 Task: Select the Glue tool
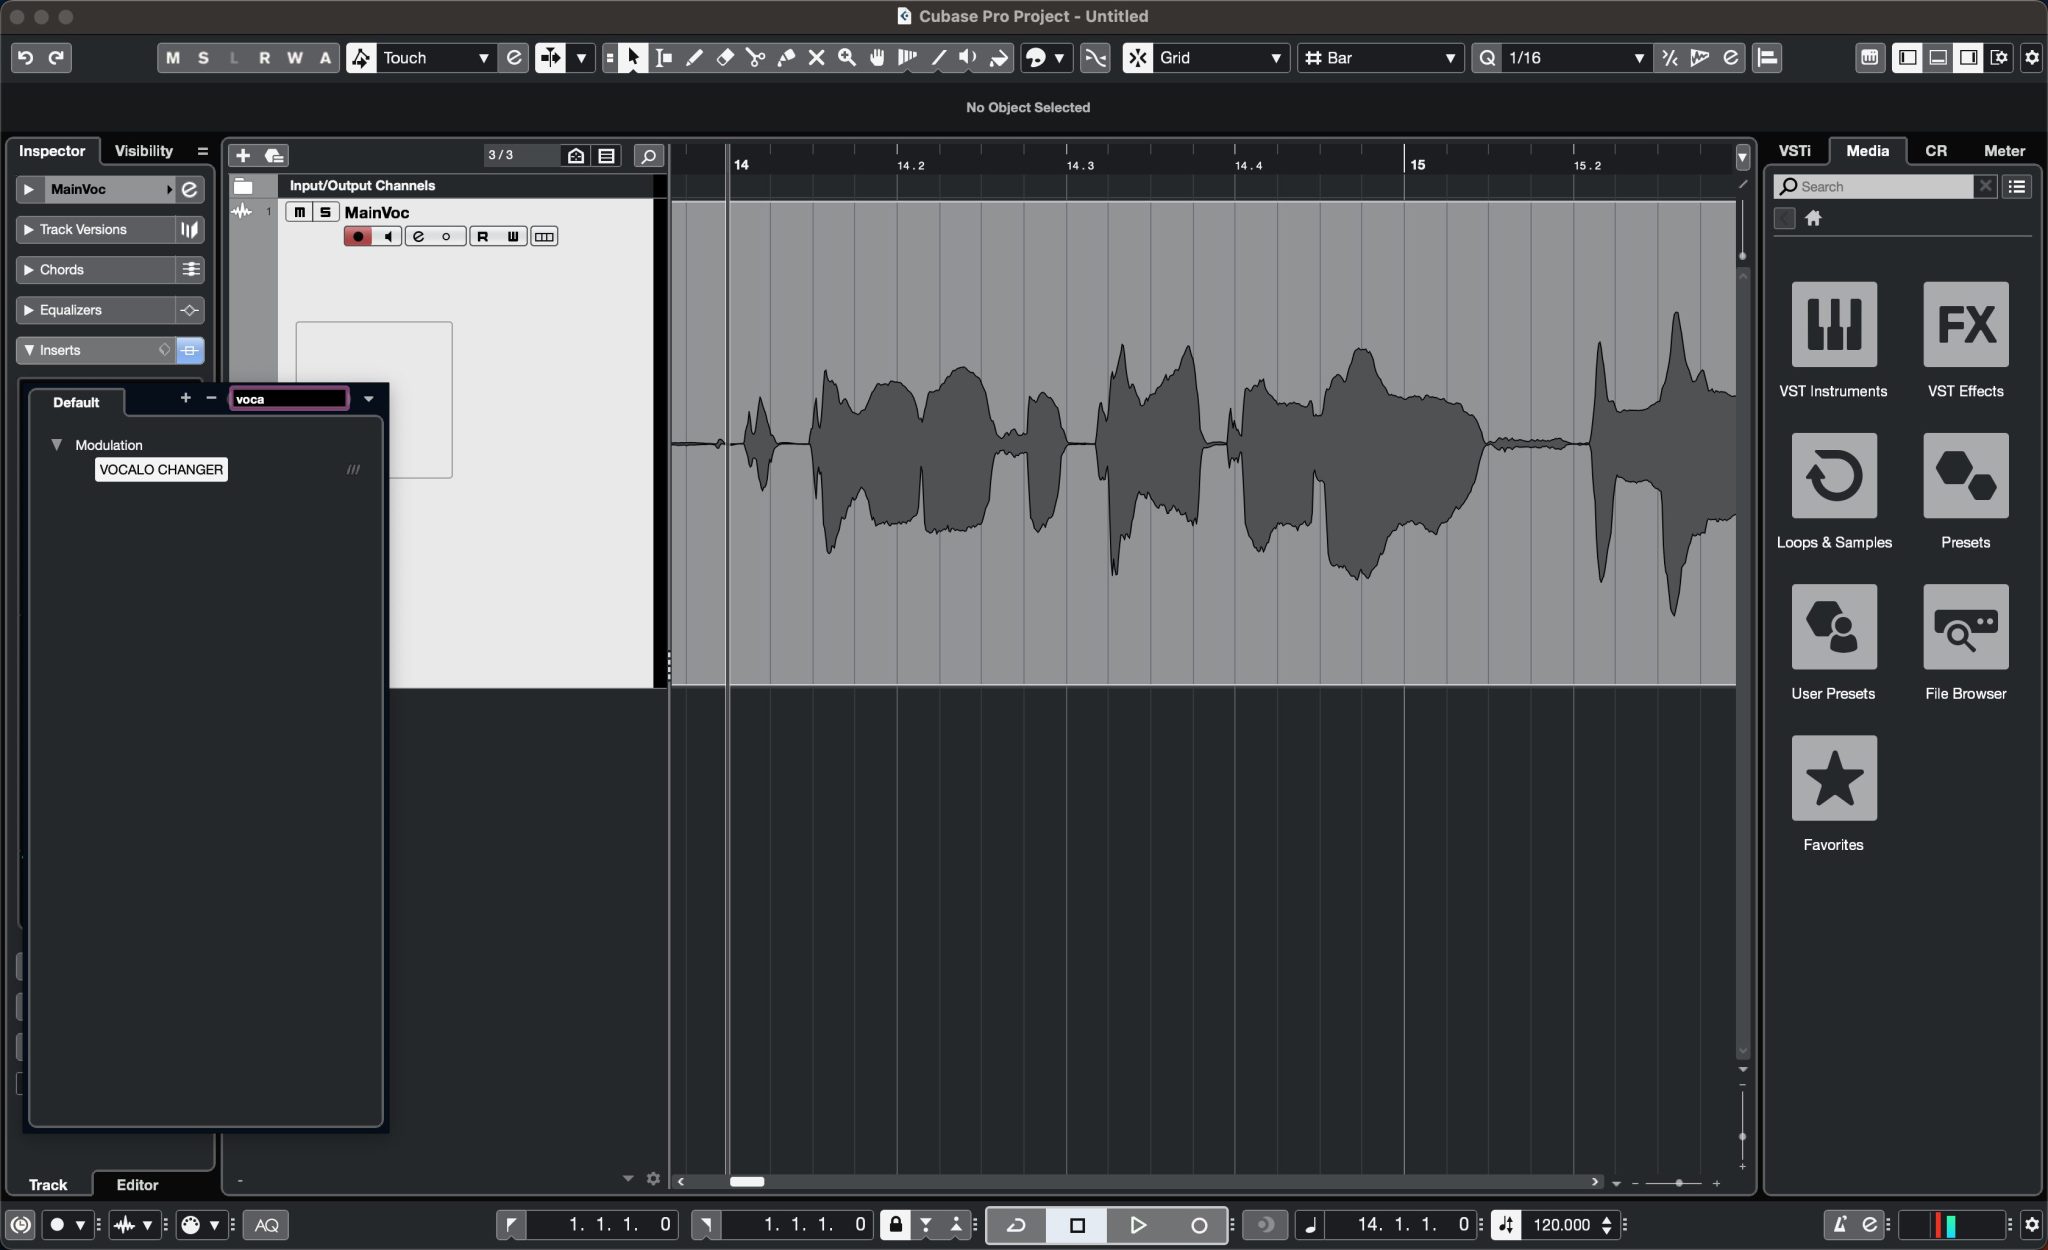(788, 57)
